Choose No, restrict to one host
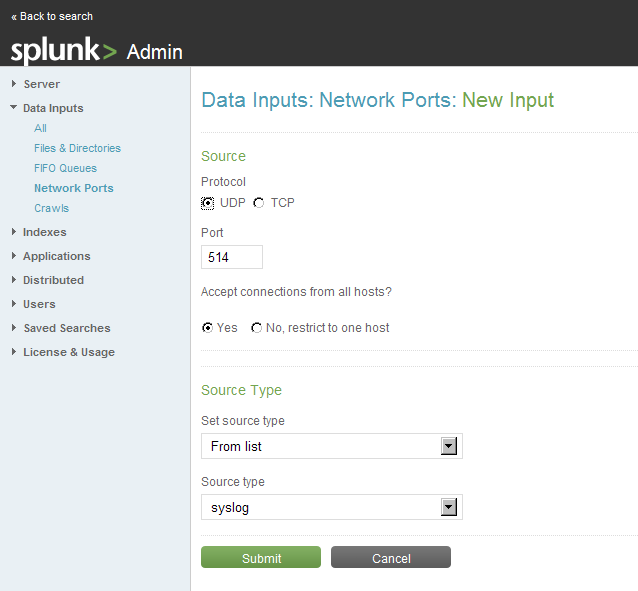Image resolution: width=638 pixels, height=591 pixels. click(x=256, y=328)
